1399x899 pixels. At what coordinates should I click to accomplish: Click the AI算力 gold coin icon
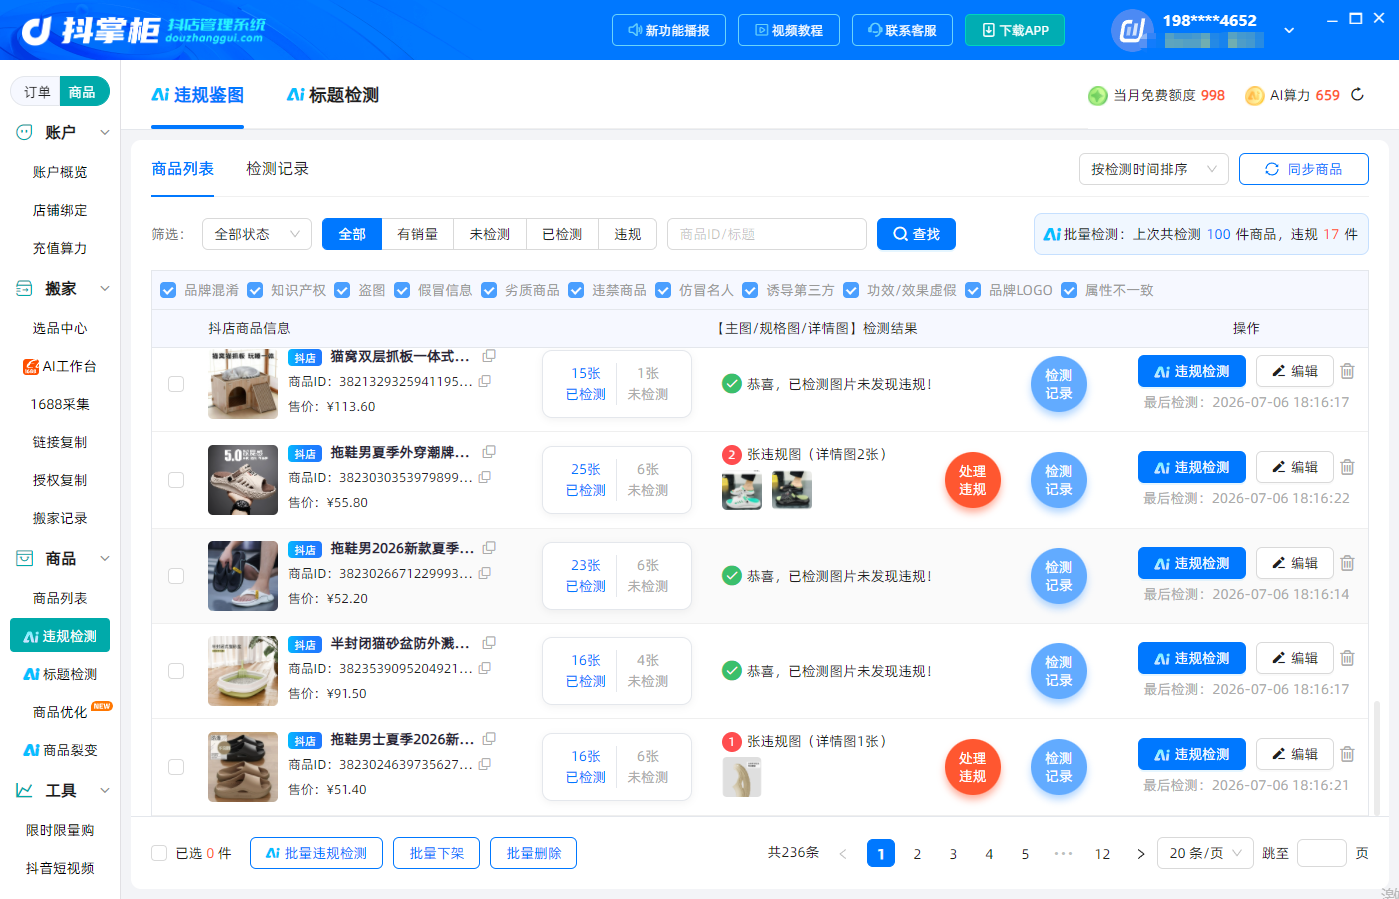[x=1254, y=96]
